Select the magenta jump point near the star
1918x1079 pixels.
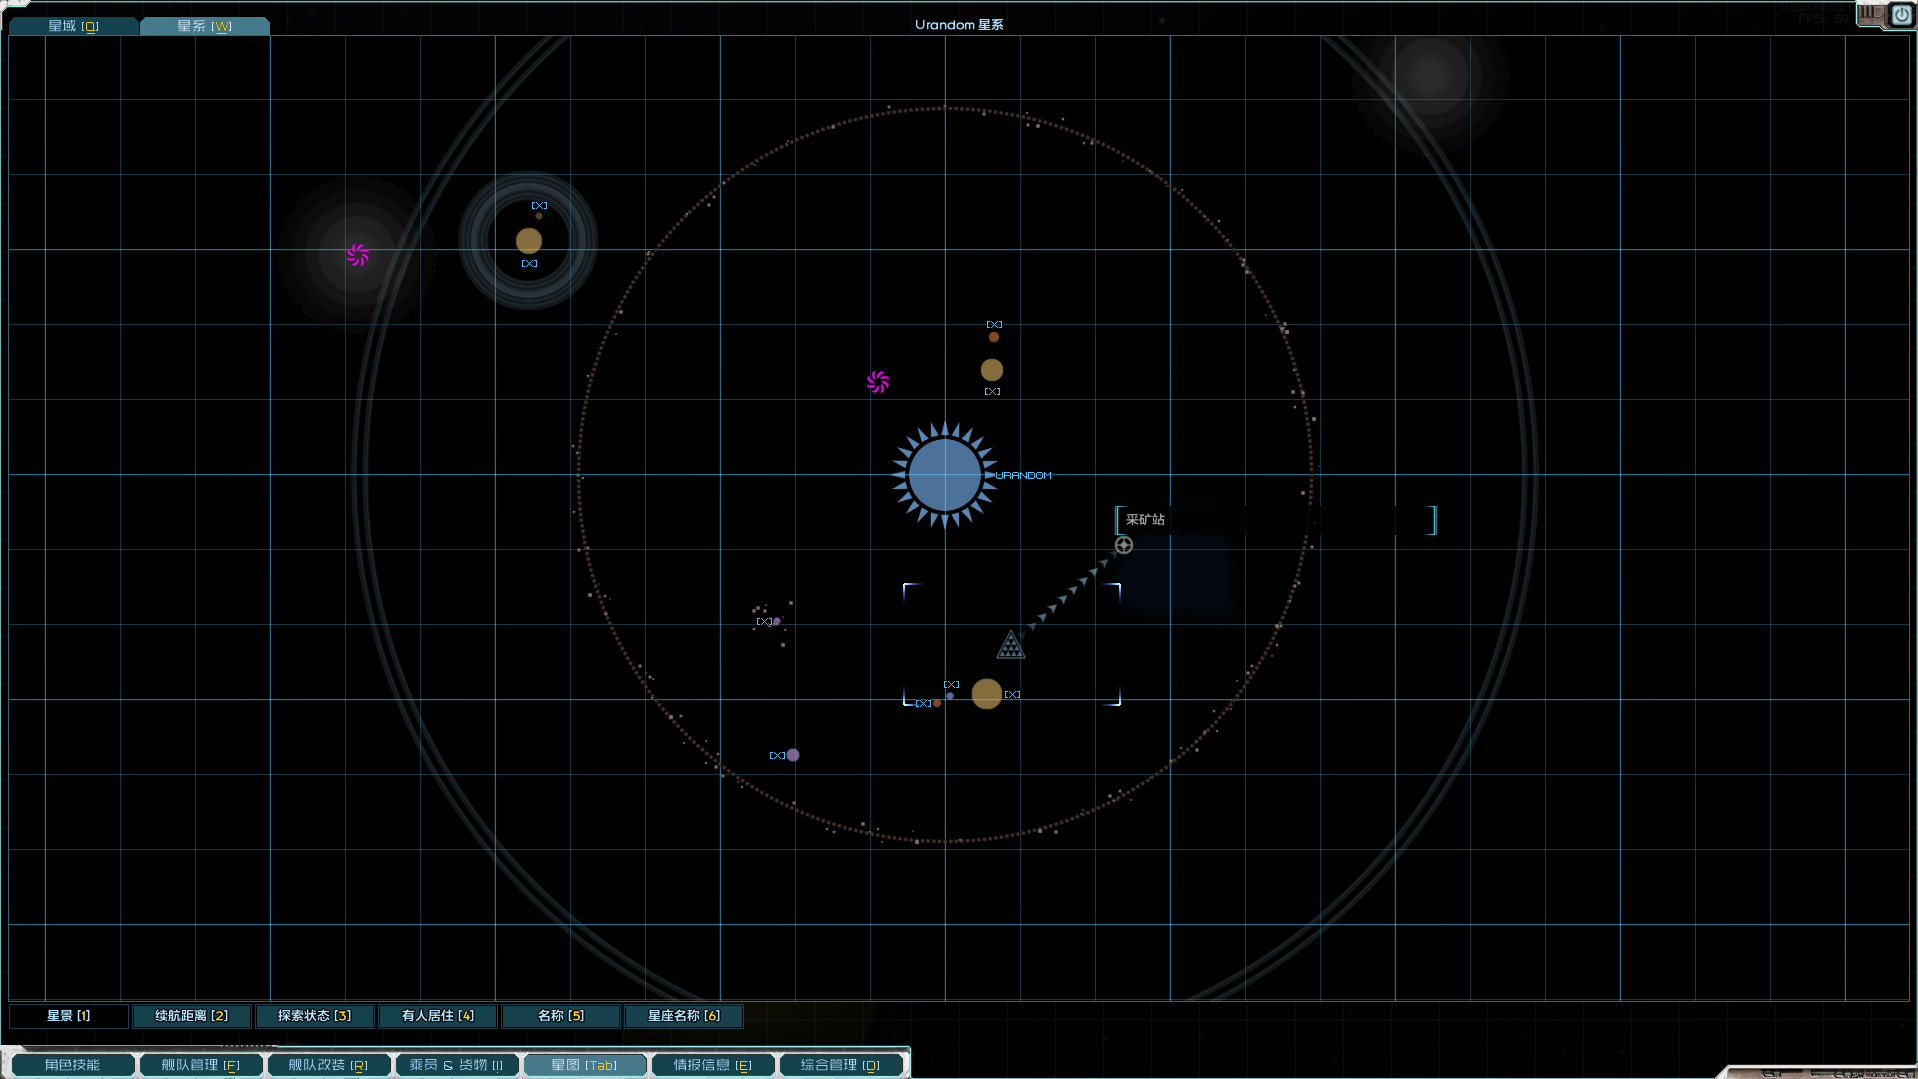tap(878, 382)
